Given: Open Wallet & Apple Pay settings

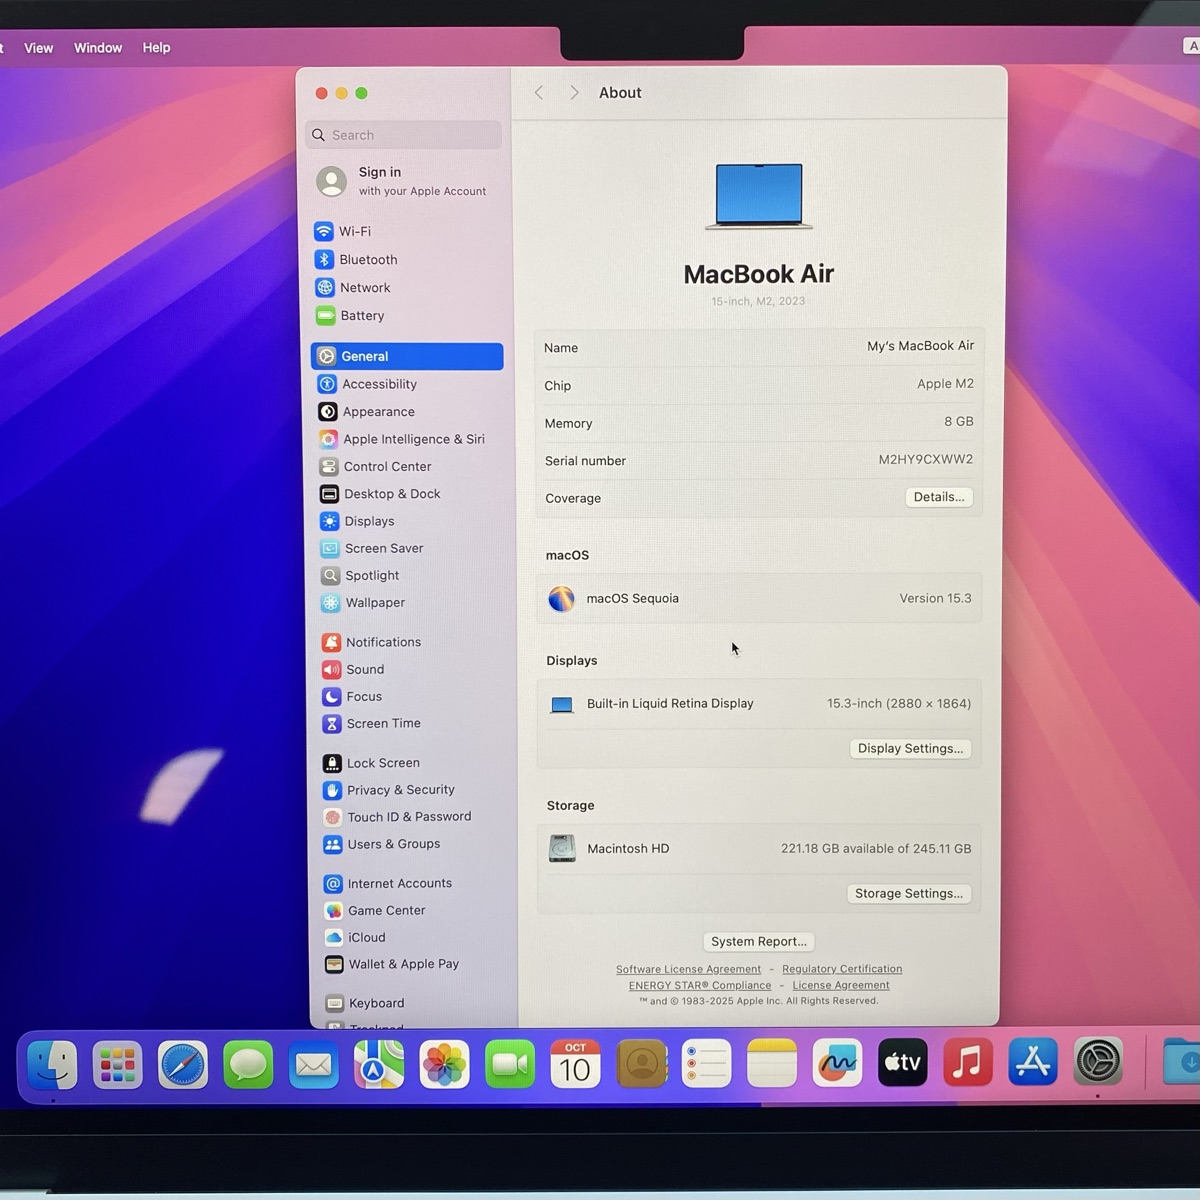Looking at the screenshot, I should point(392,964).
